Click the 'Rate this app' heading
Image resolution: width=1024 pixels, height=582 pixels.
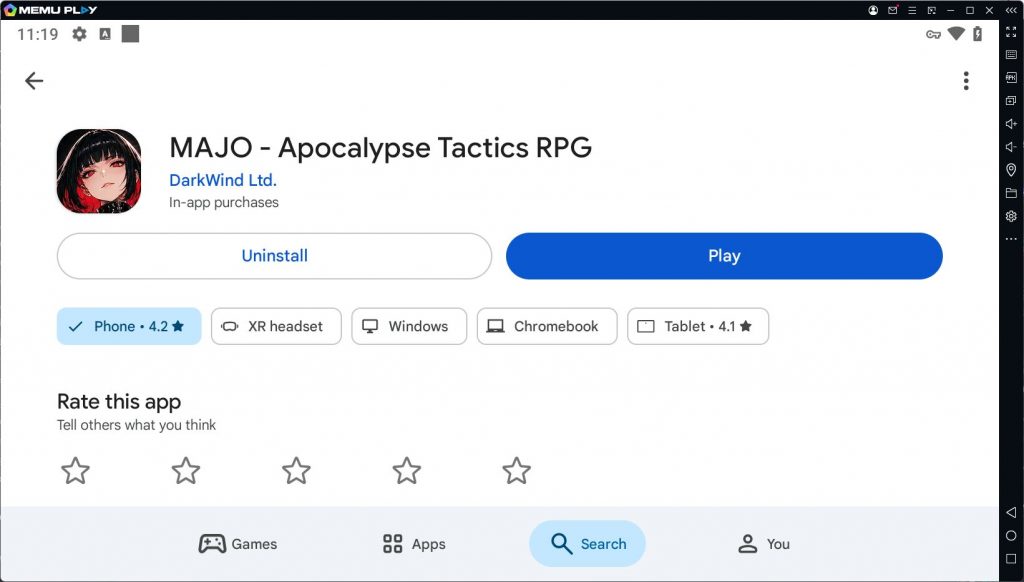point(119,401)
